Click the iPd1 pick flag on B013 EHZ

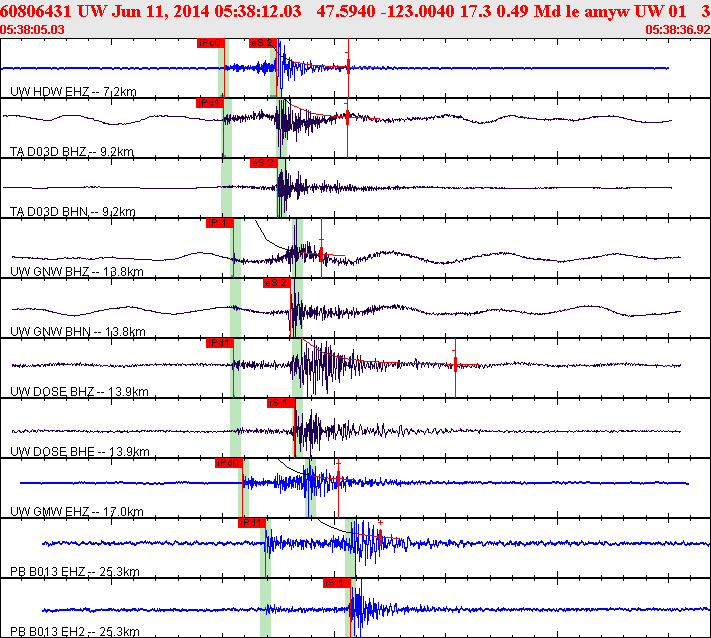click(252, 523)
